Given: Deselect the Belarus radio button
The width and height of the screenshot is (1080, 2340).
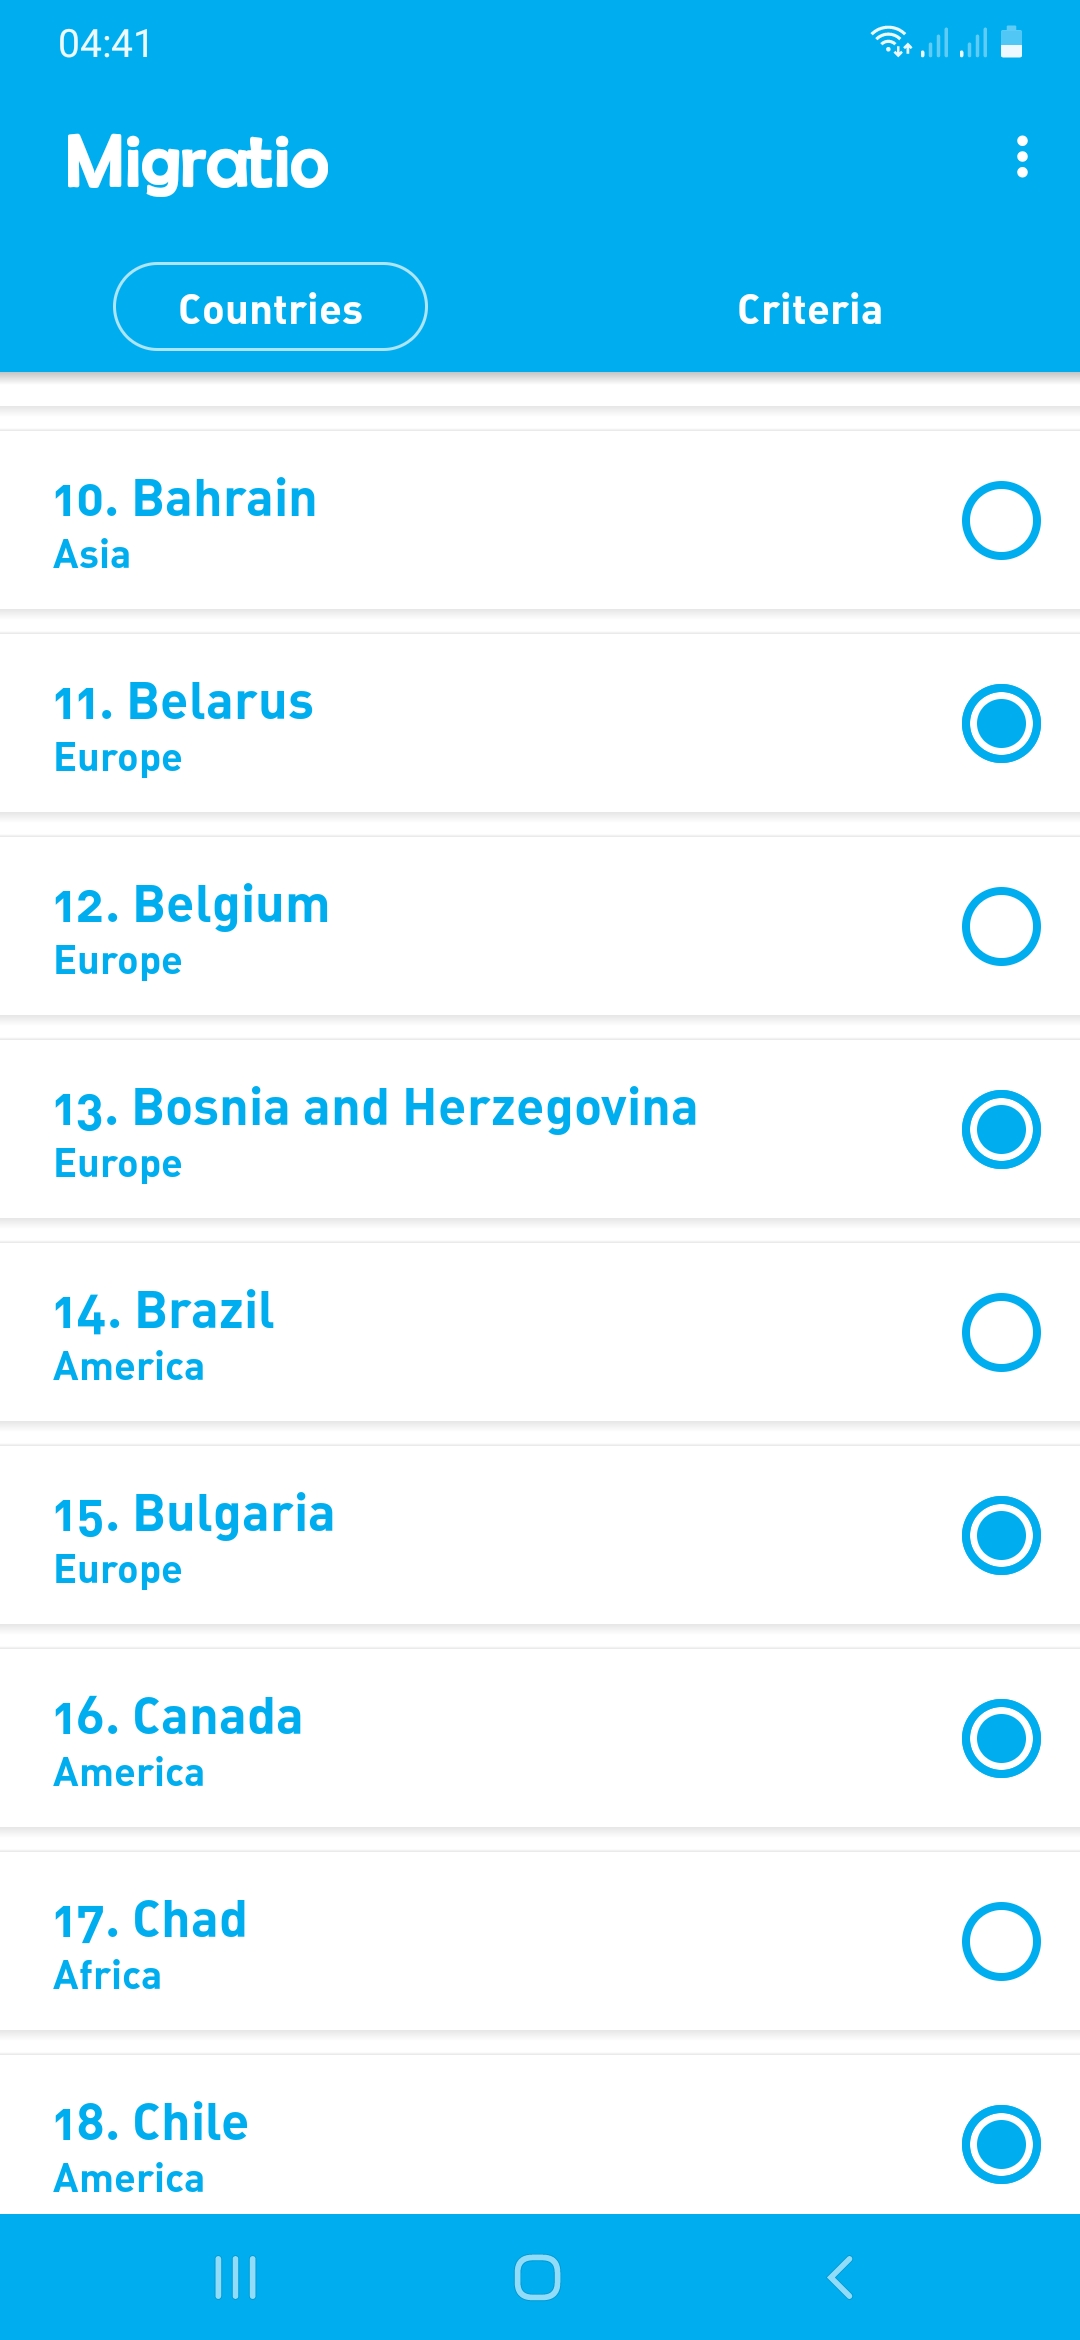Looking at the screenshot, I should click(1001, 724).
